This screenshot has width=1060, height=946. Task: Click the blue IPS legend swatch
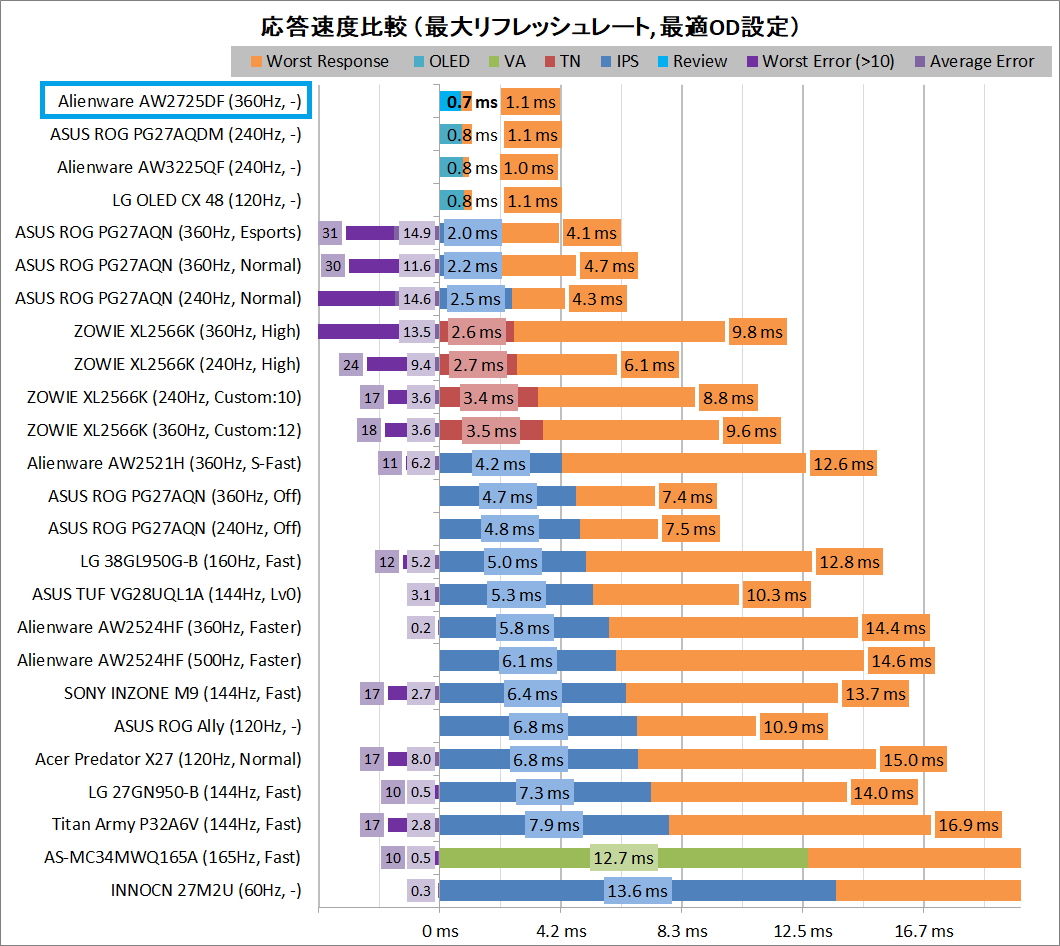[606, 62]
